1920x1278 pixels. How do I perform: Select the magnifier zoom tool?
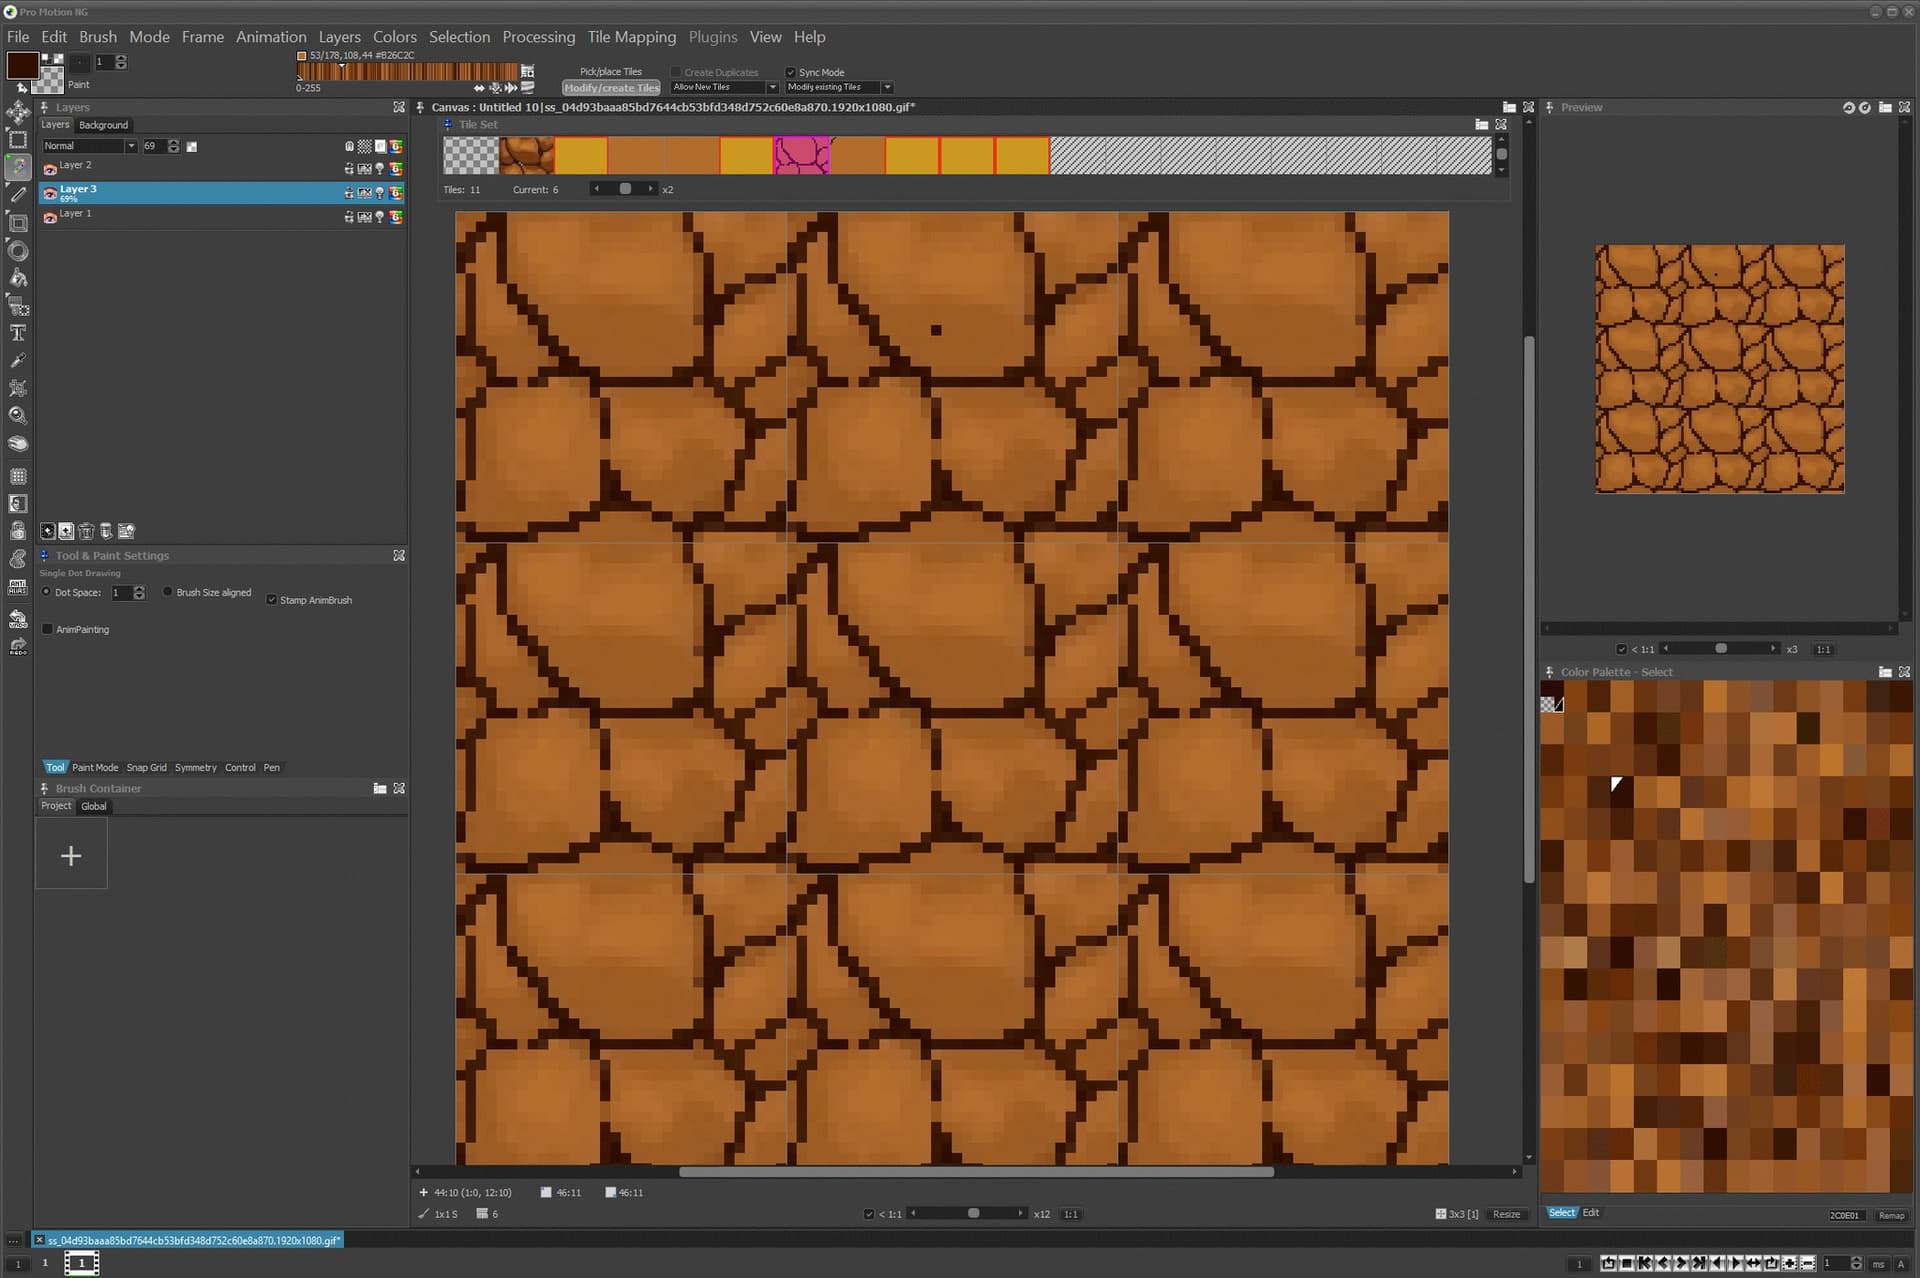[17, 415]
